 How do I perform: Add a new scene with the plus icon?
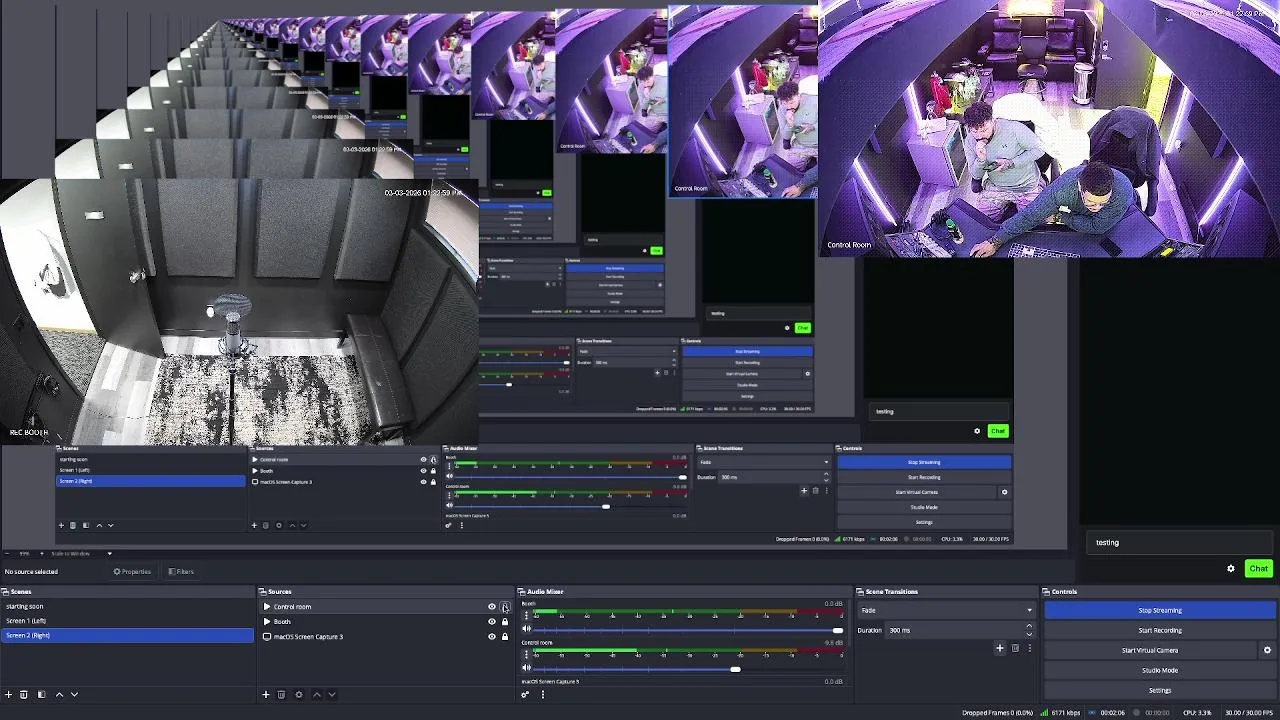[9, 694]
